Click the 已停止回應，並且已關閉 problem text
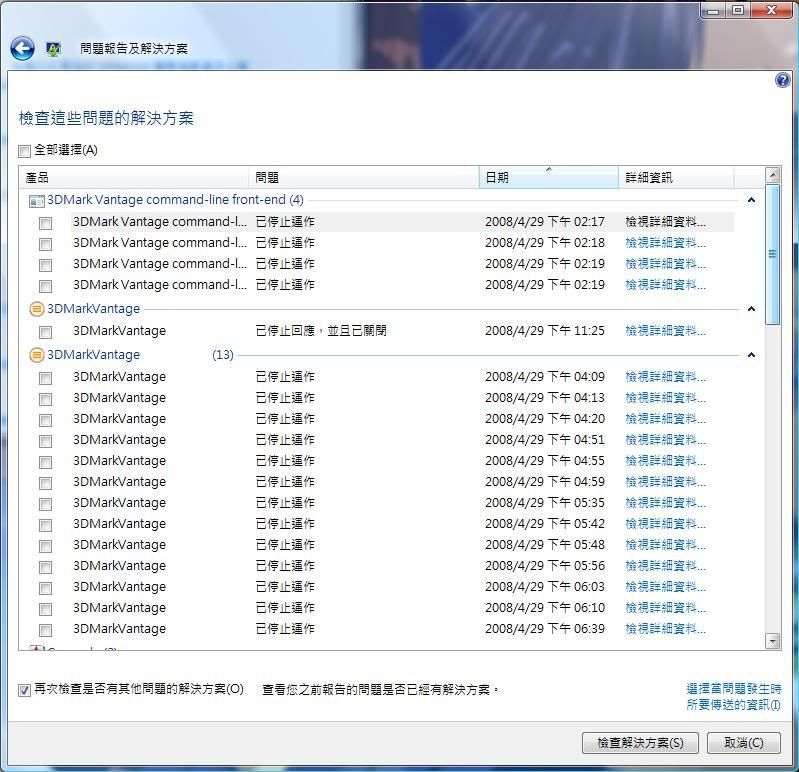 tap(321, 331)
